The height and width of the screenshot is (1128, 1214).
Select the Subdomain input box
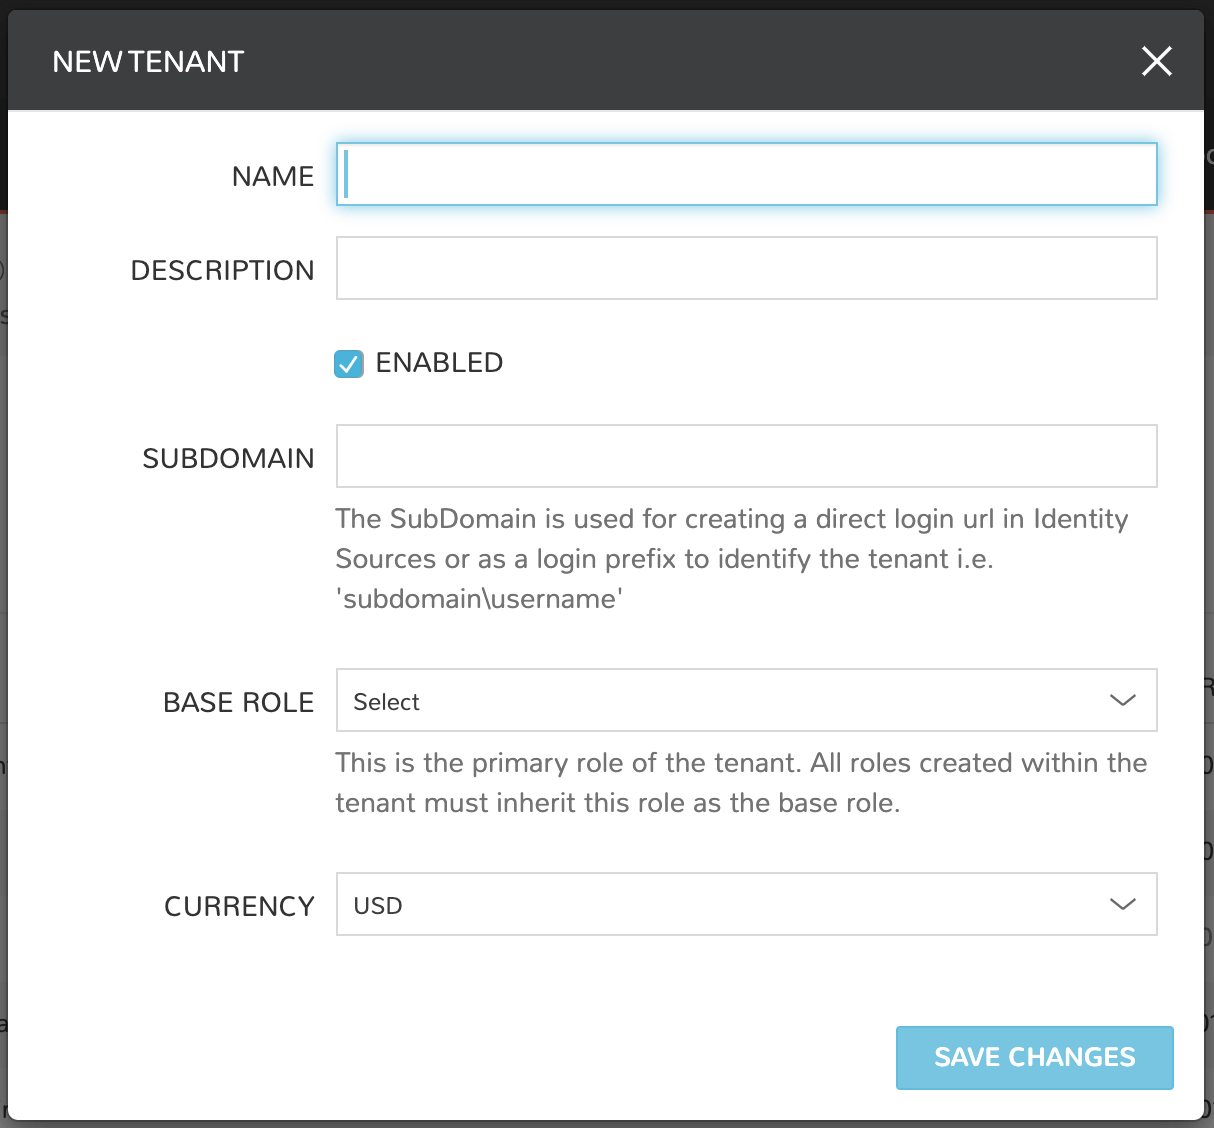click(x=746, y=456)
